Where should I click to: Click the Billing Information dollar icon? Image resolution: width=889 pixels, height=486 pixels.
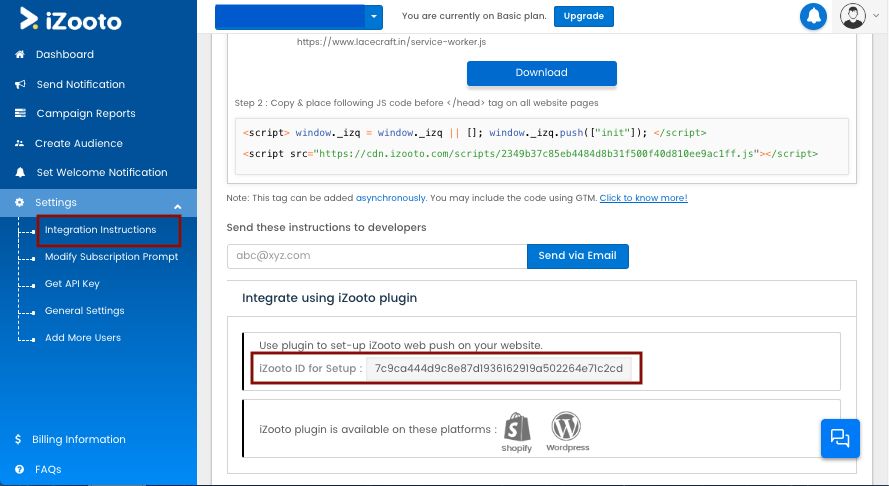tap(18, 439)
